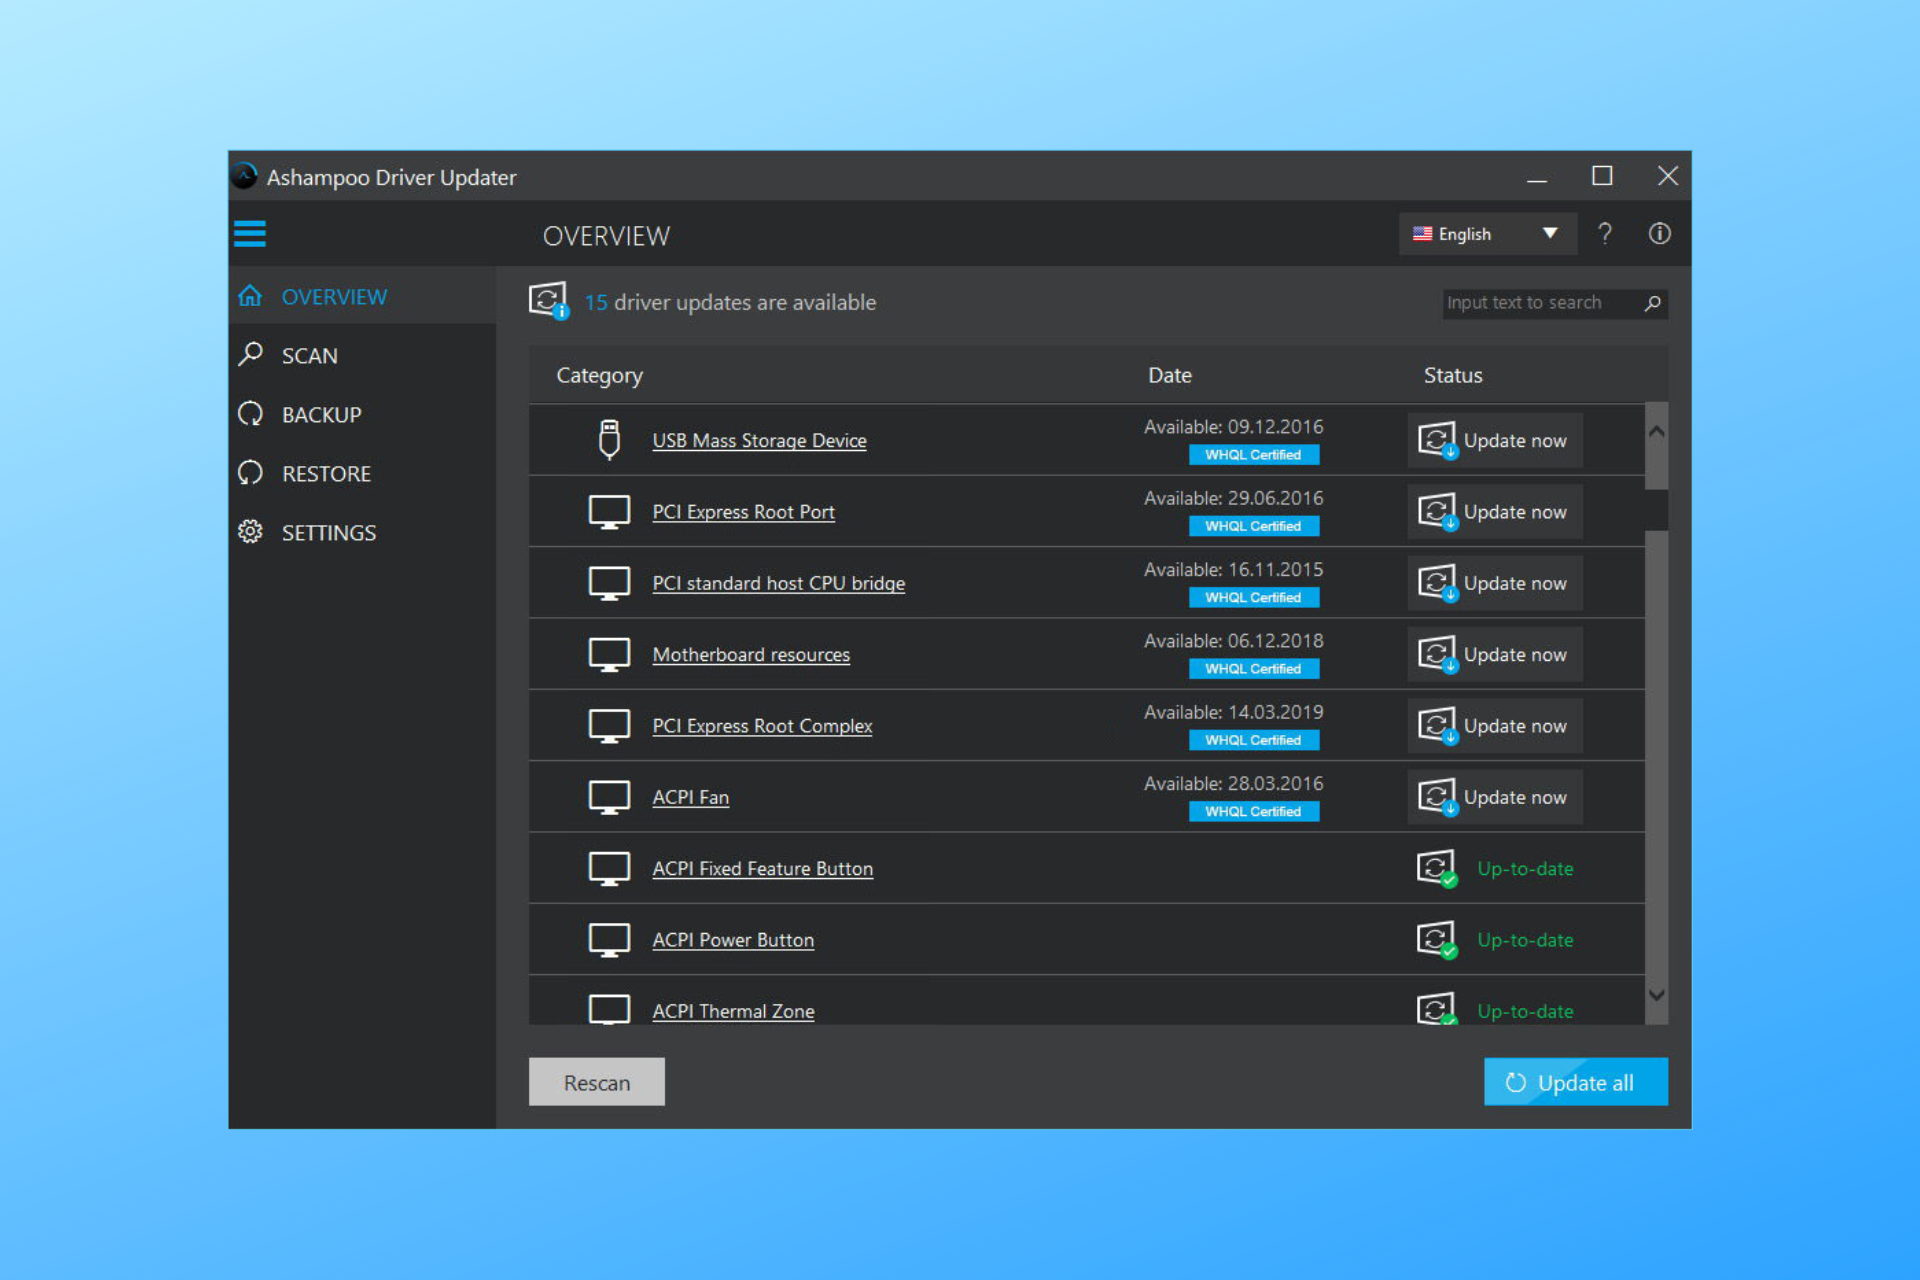Click the PCI Express Root Port monitor icon
The width and height of the screenshot is (1920, 1280).
click(609, 512)
